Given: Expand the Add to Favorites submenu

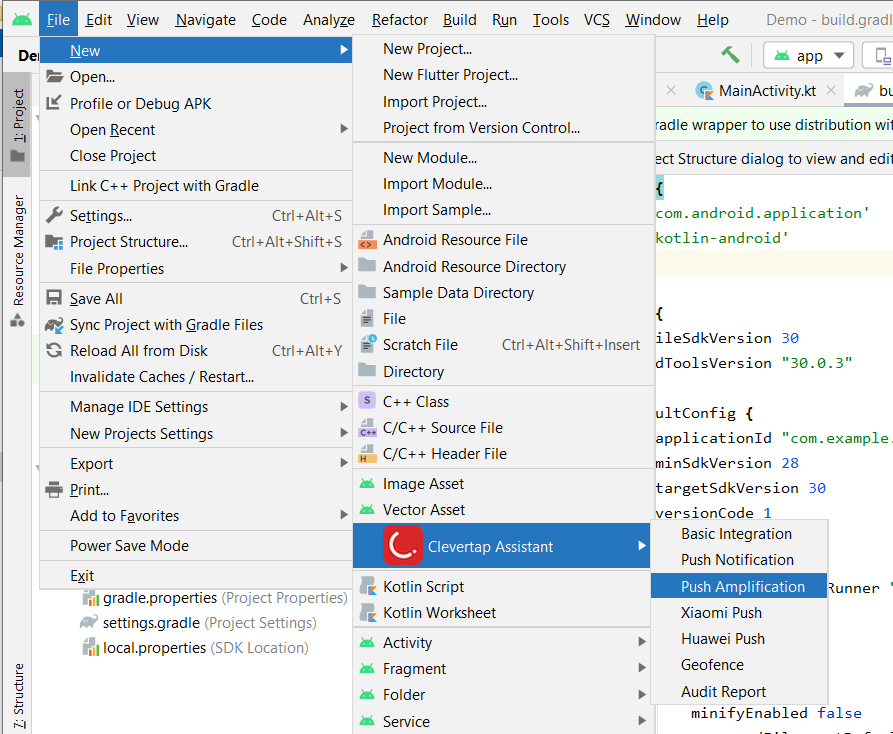Looking at the screenshot, I should click(x=343, y=515).
